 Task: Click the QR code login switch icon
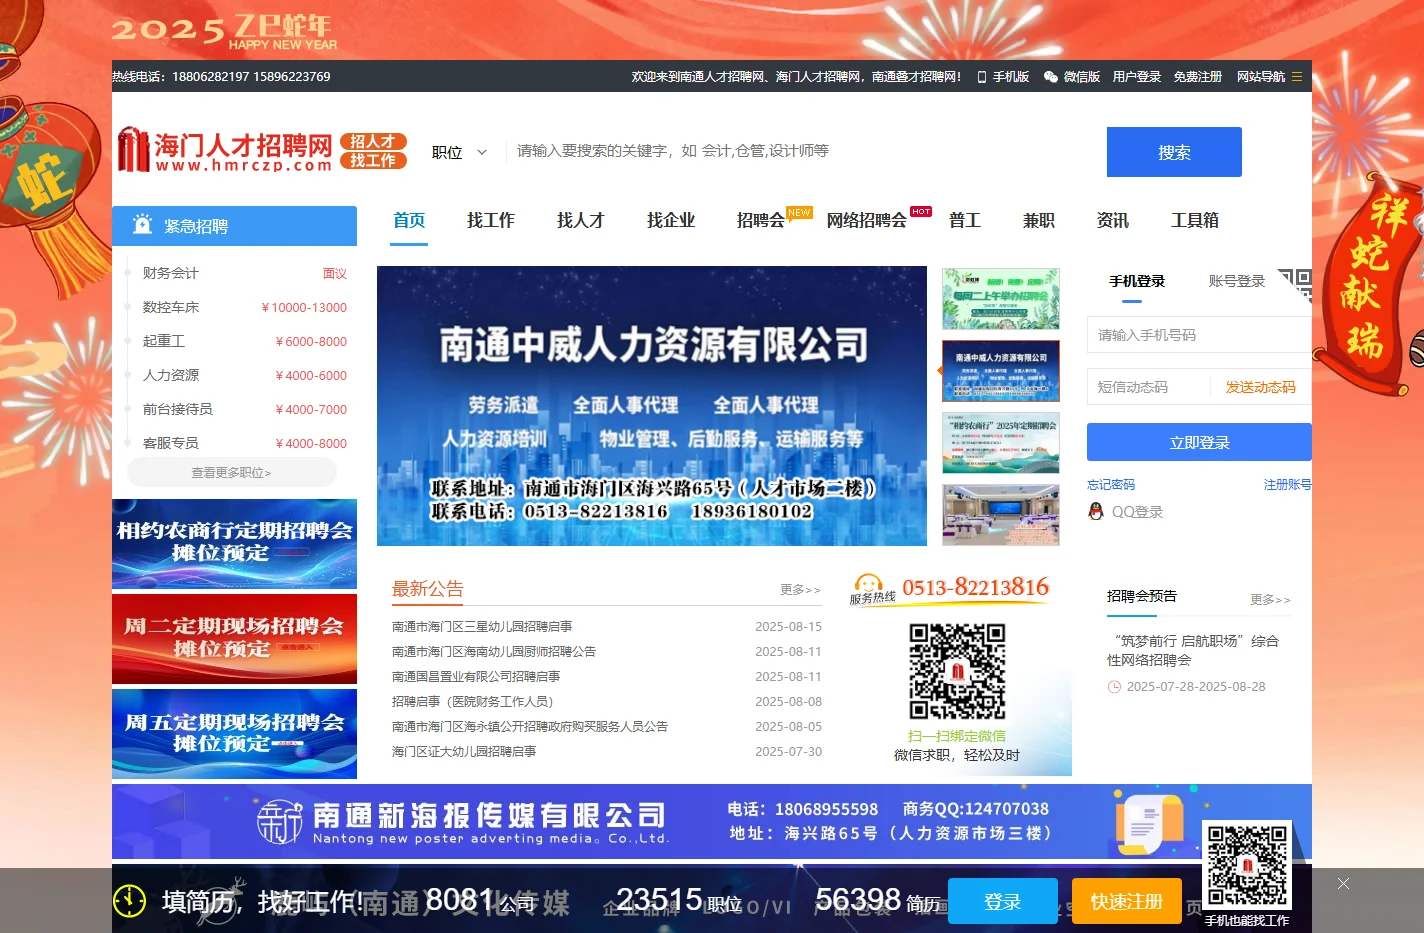pos(1295,284)
